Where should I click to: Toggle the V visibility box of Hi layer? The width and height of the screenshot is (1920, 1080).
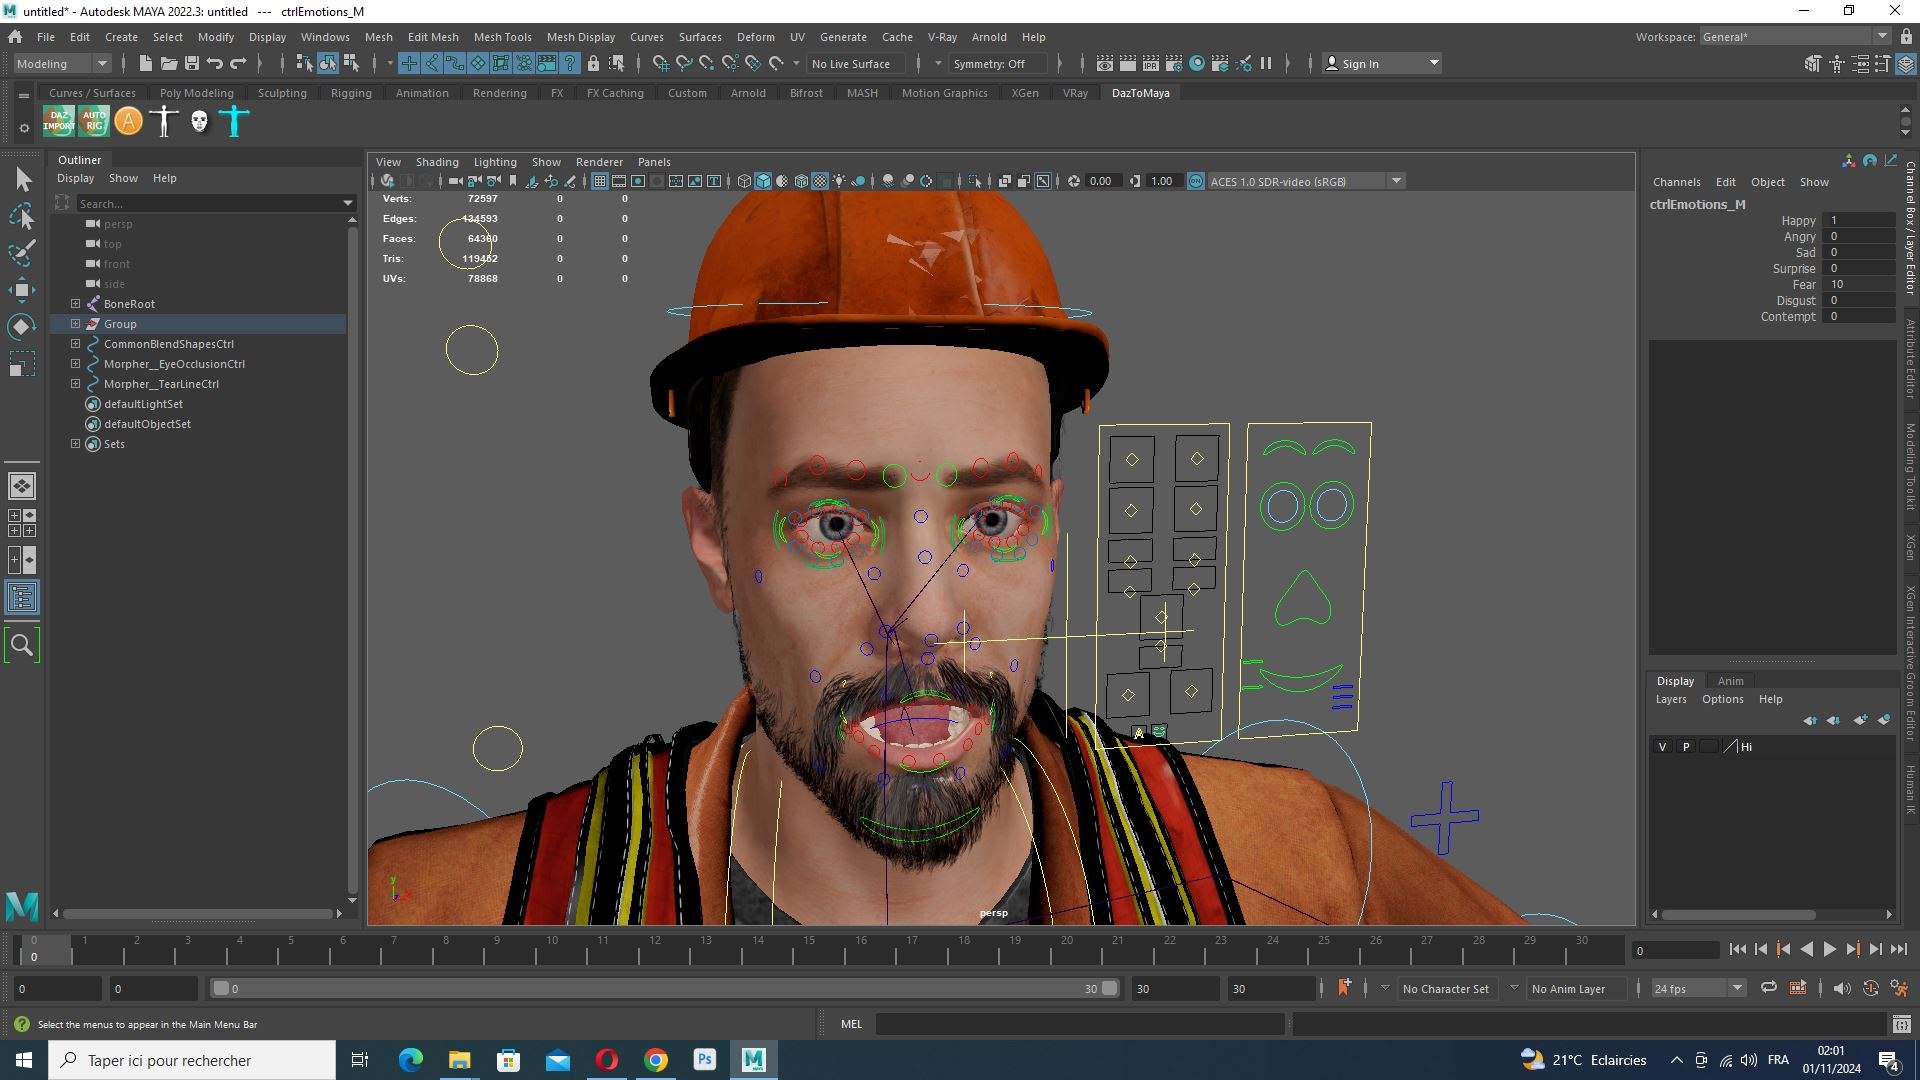pos(1662,747)
